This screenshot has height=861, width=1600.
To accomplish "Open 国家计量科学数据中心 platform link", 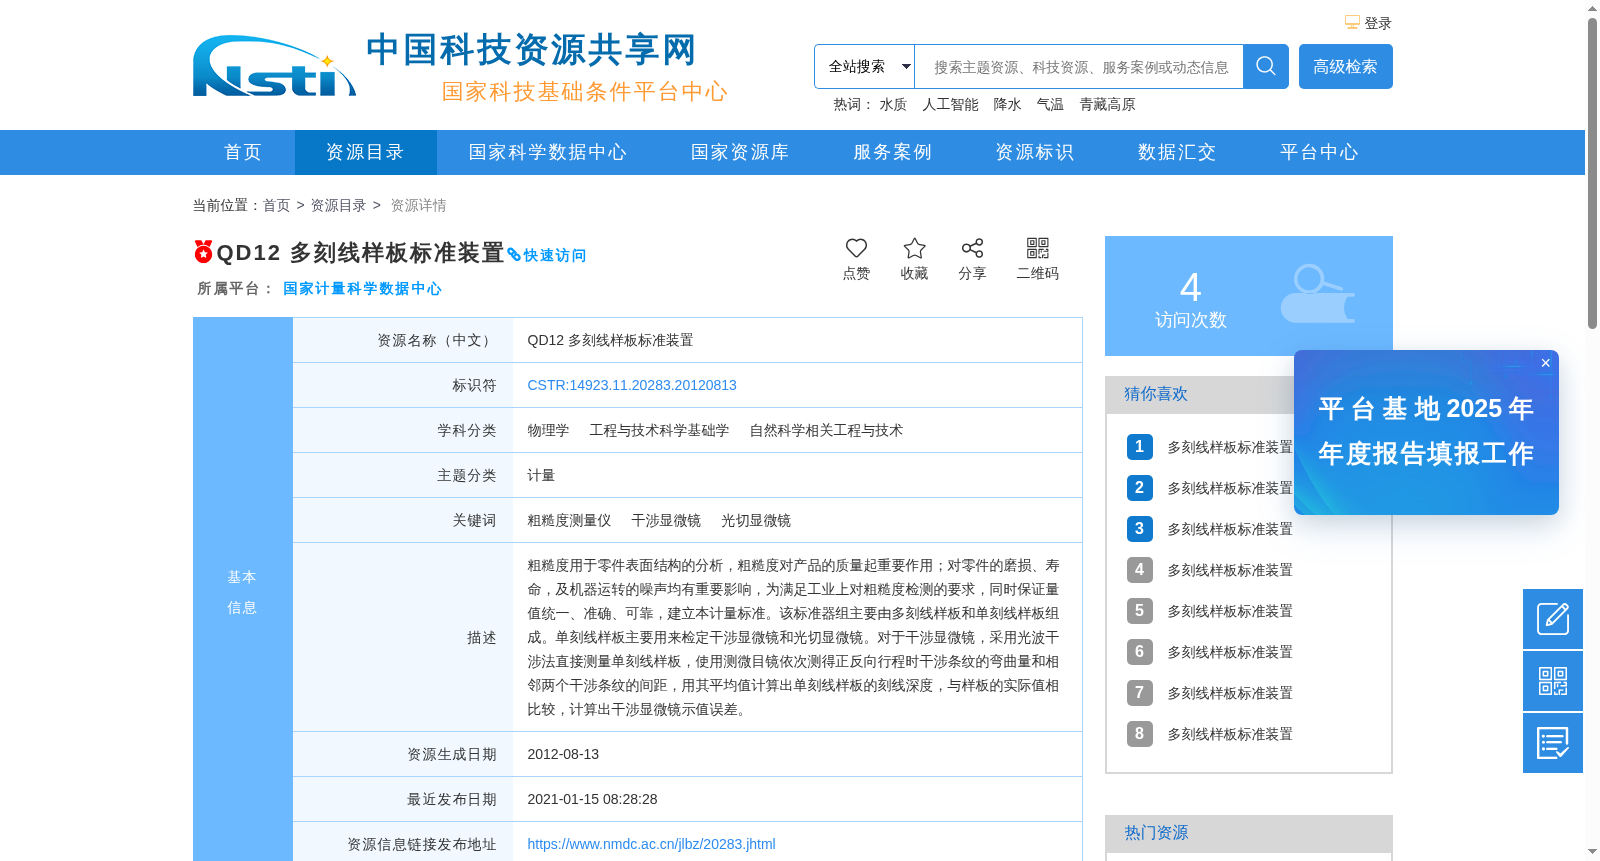I will (362, 288).
